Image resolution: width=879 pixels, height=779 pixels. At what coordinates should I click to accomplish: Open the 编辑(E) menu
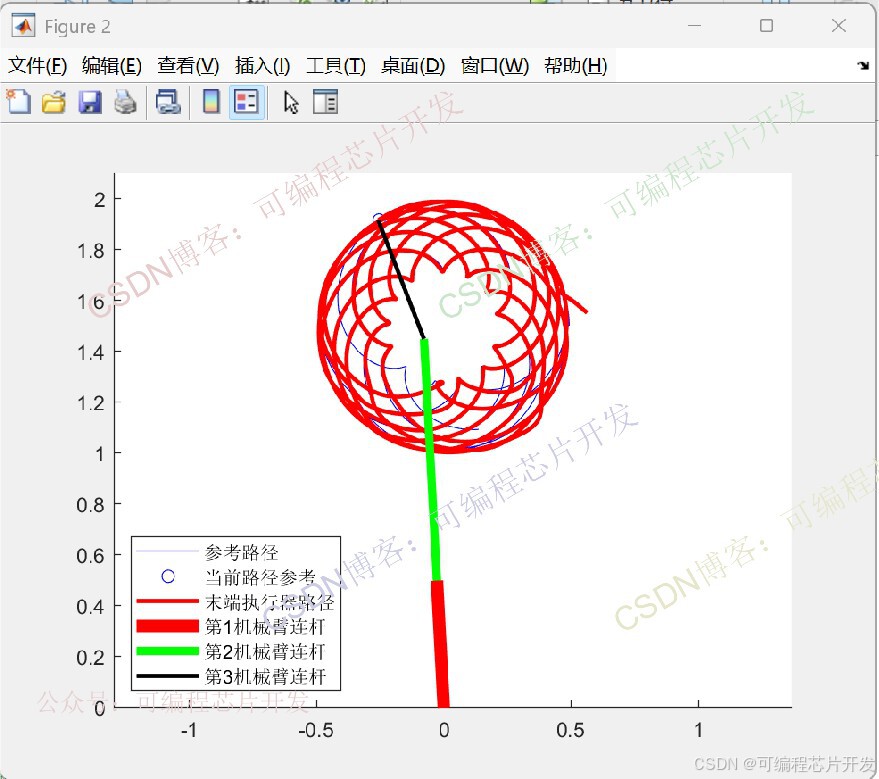112,66
